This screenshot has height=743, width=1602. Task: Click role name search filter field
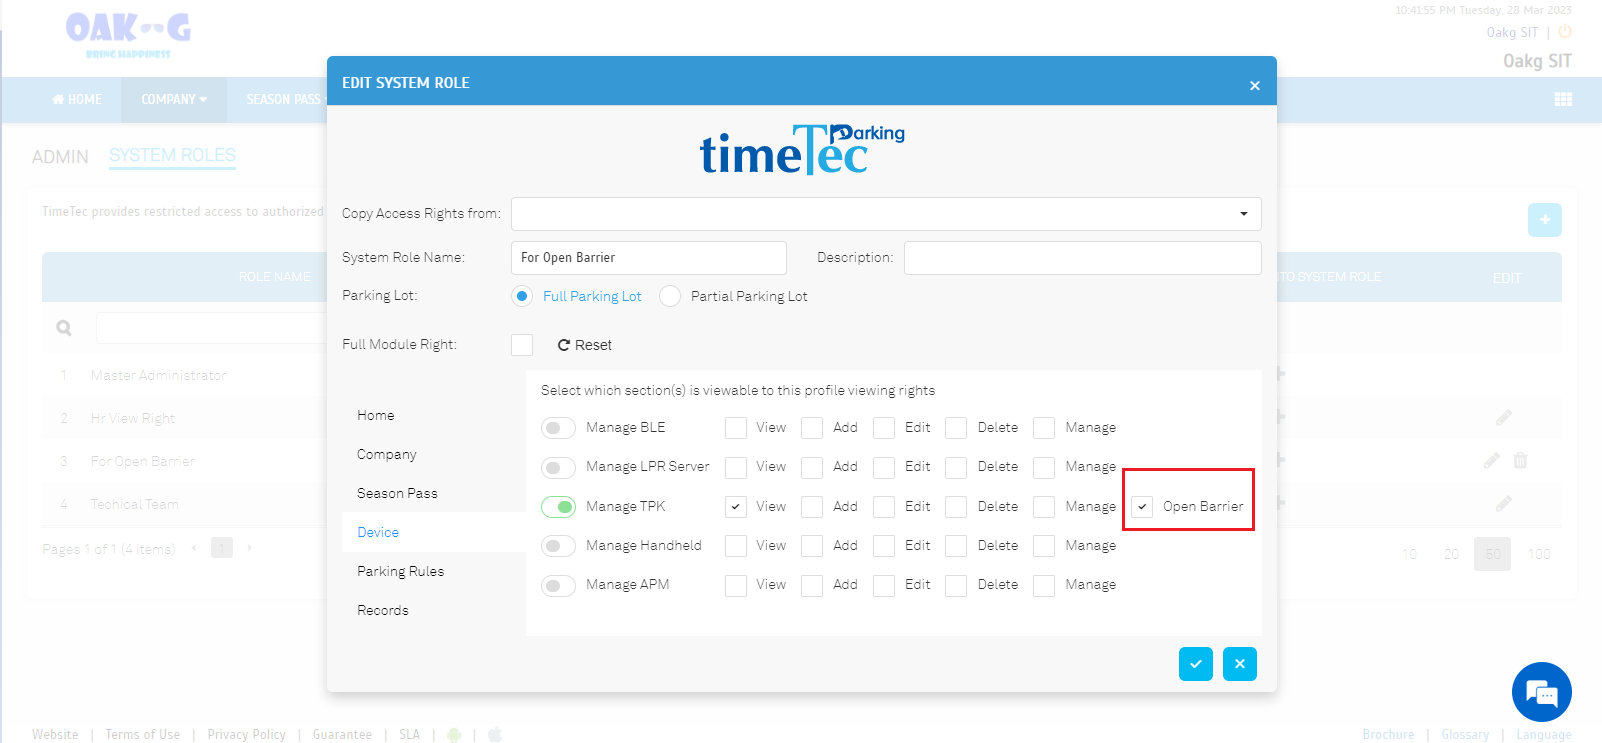(x=212, y=328)
